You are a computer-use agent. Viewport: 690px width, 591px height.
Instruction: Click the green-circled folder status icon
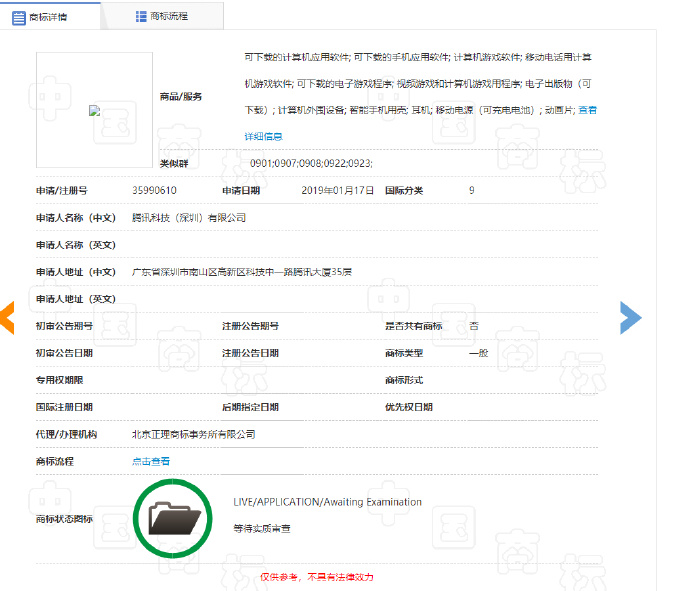pyautogui.click(x=175, y=517)
